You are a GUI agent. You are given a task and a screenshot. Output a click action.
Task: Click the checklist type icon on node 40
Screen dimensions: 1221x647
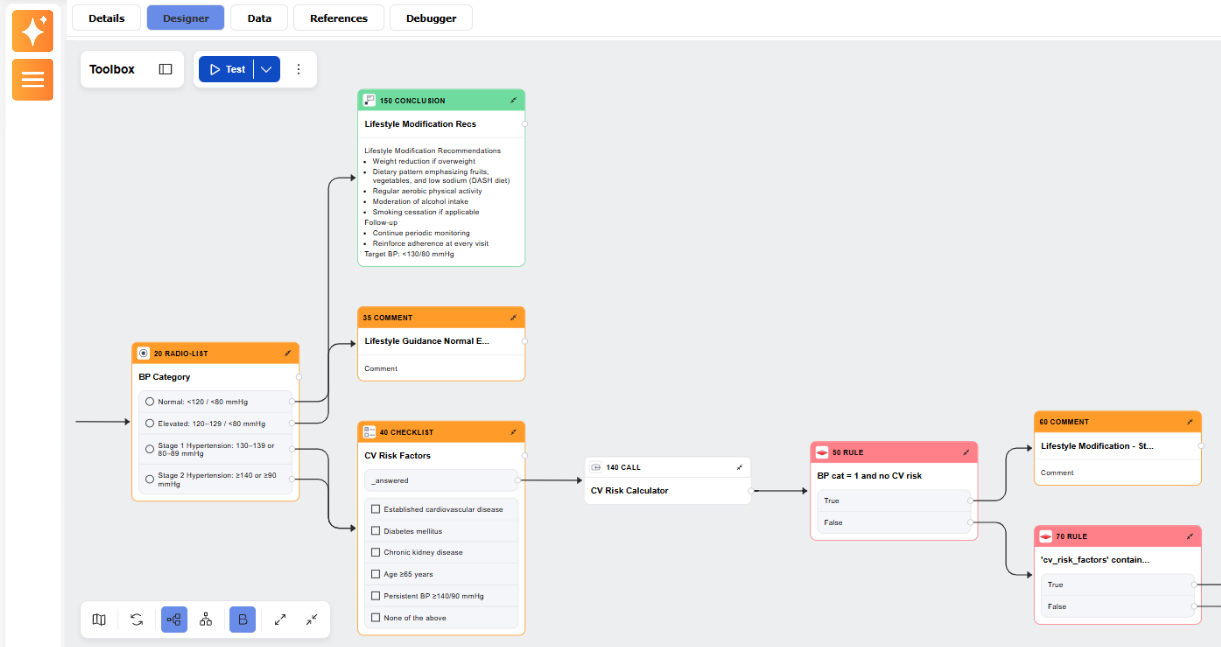(x=369, y=432)
